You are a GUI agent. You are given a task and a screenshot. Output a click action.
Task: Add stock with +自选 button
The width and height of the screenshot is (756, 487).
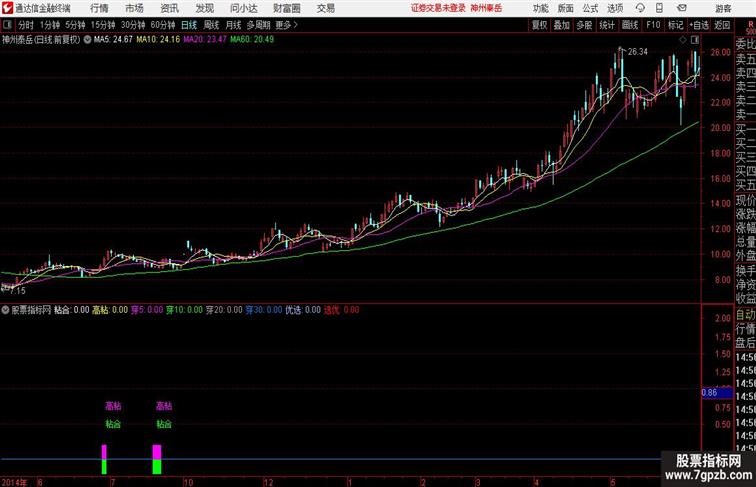click(x=699, y=25)
